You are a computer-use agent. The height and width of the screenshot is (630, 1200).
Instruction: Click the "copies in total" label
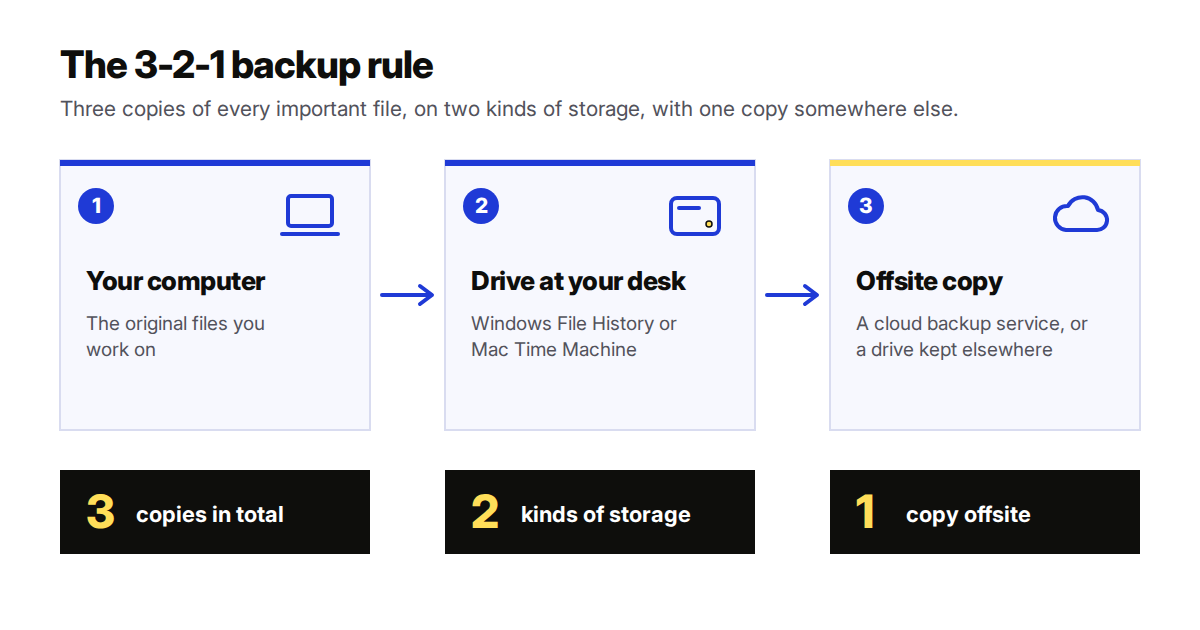[210, 515]
